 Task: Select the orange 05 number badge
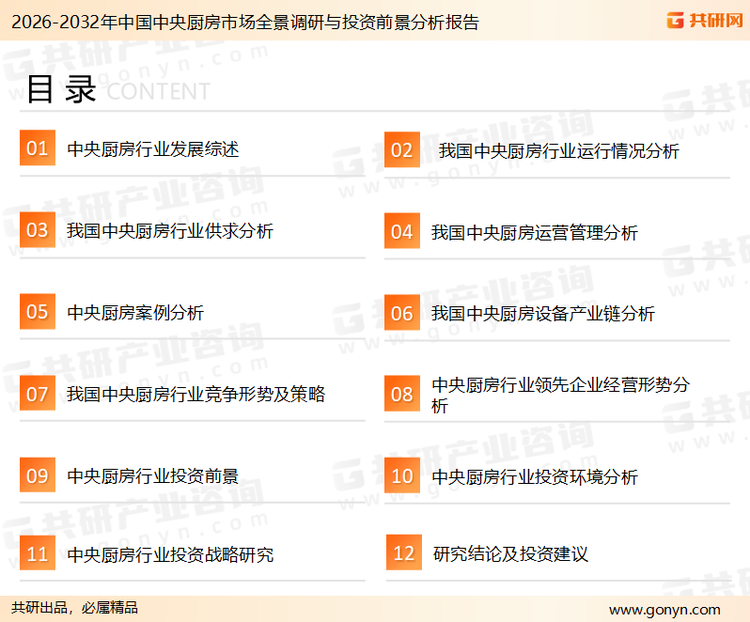[x=37, y=311]
